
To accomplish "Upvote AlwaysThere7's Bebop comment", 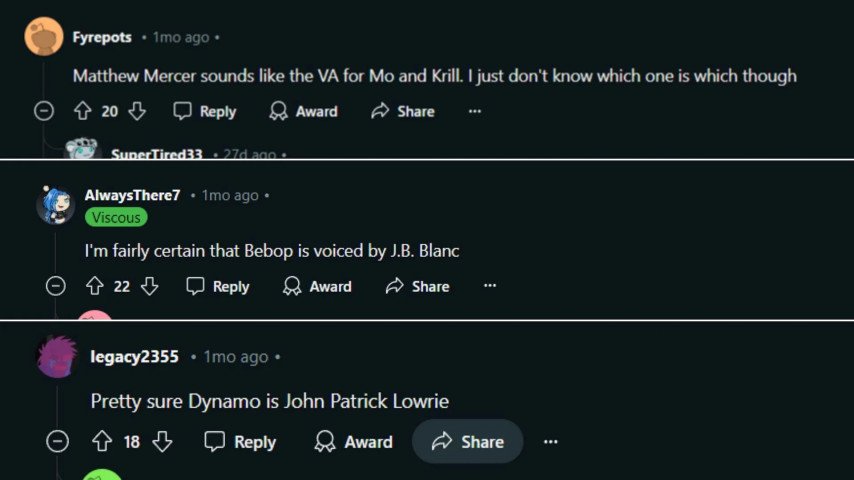I will [95, 286].
